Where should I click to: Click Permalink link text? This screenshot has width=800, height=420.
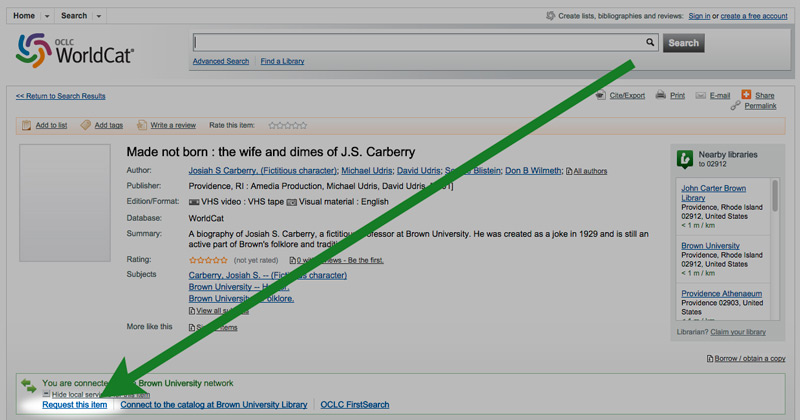click(760, 106)
